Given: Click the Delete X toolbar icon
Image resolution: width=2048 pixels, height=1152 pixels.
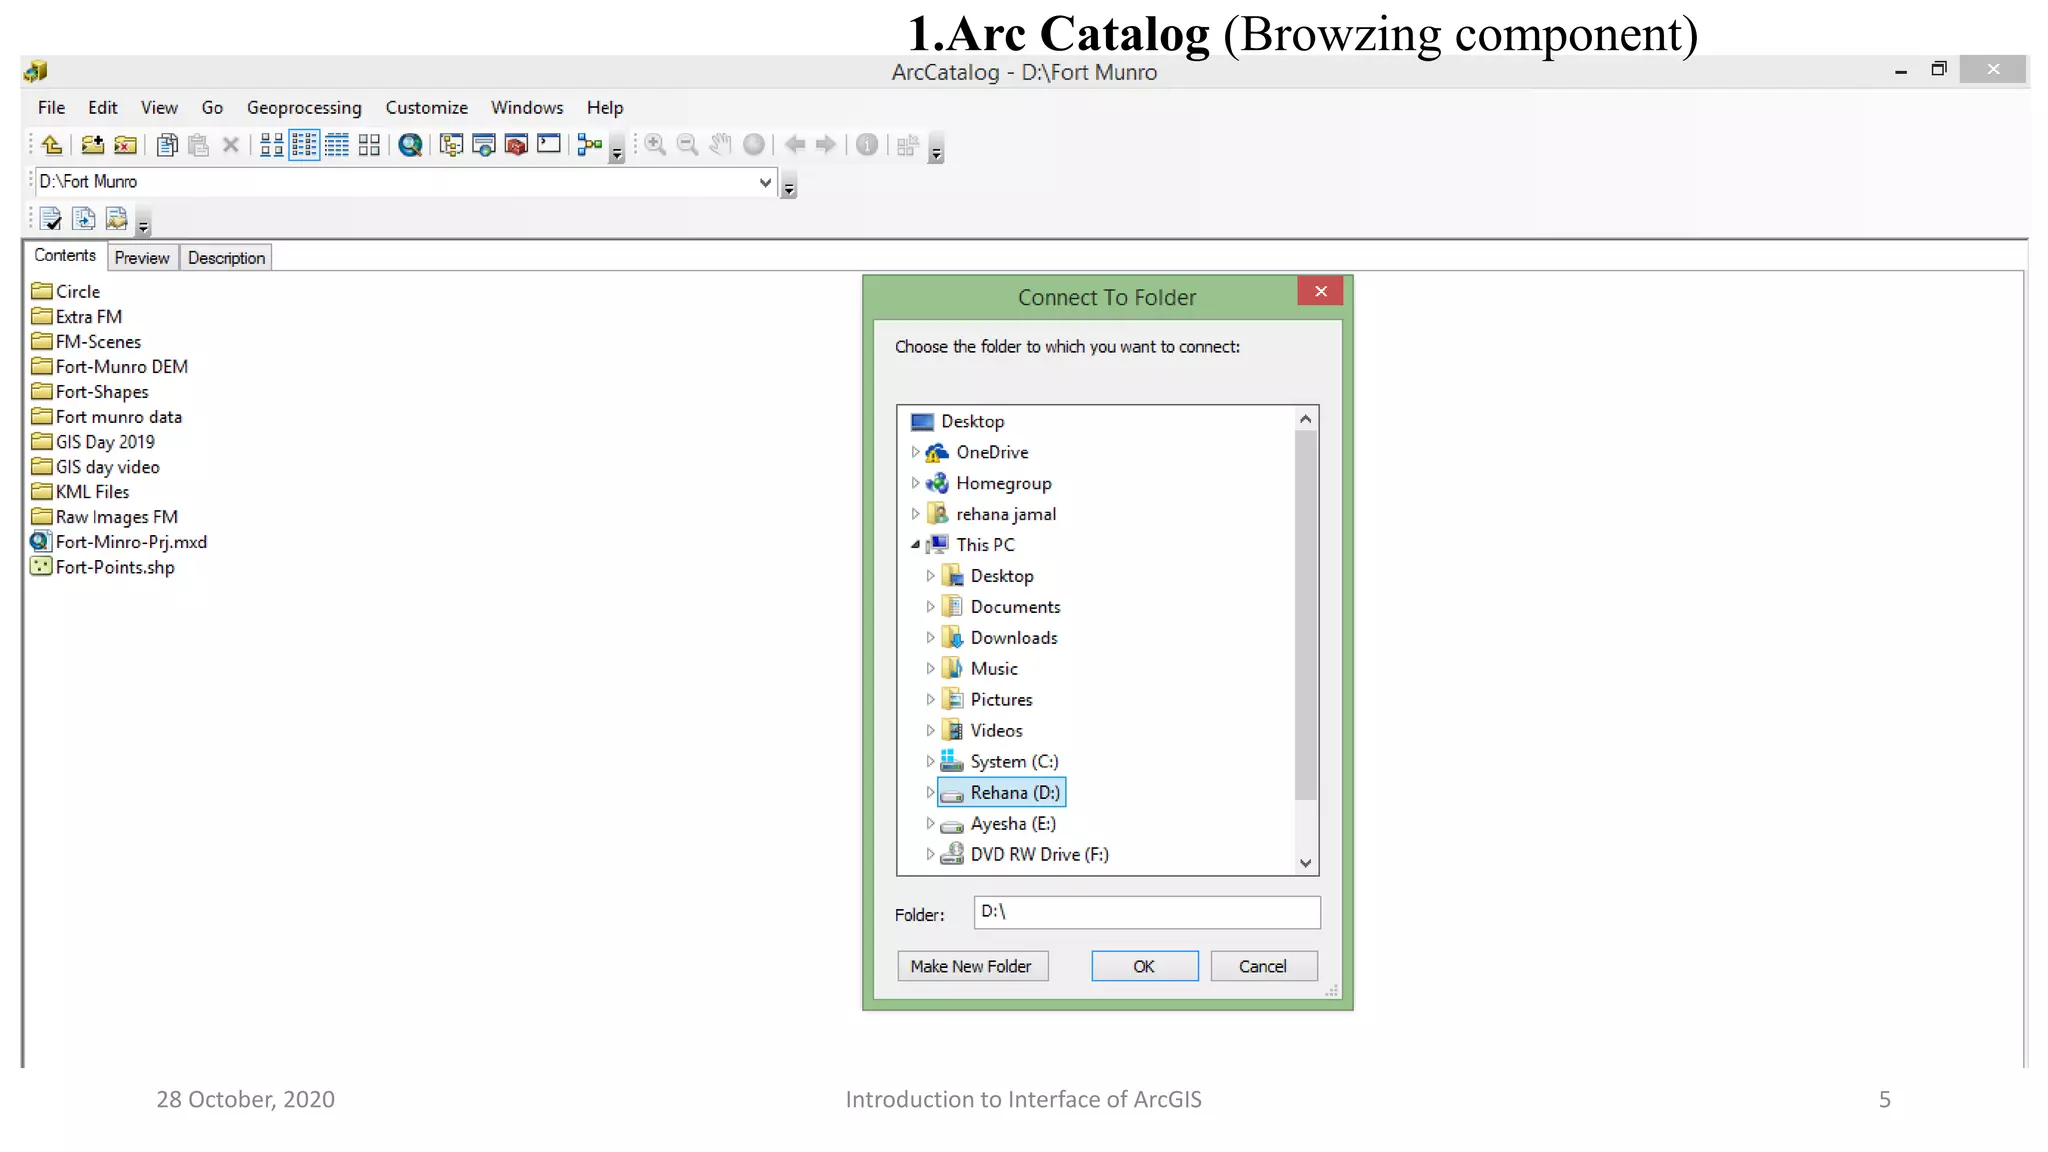Looking at the screenshot, I should point(231,145).
